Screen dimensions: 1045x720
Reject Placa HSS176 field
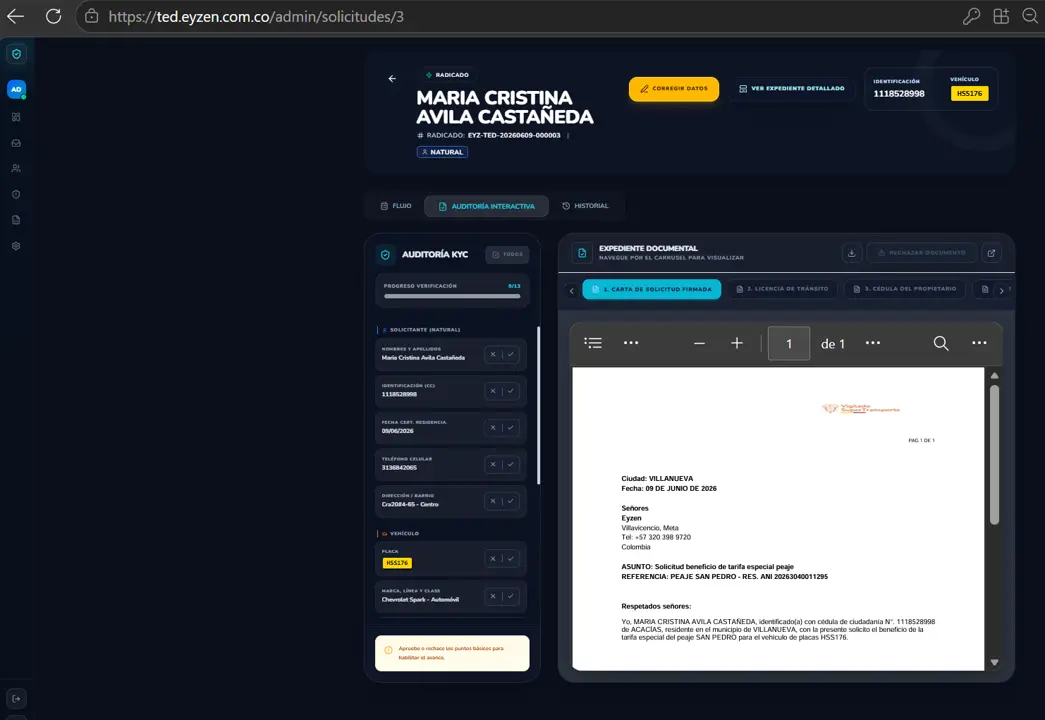click(493, 559)
